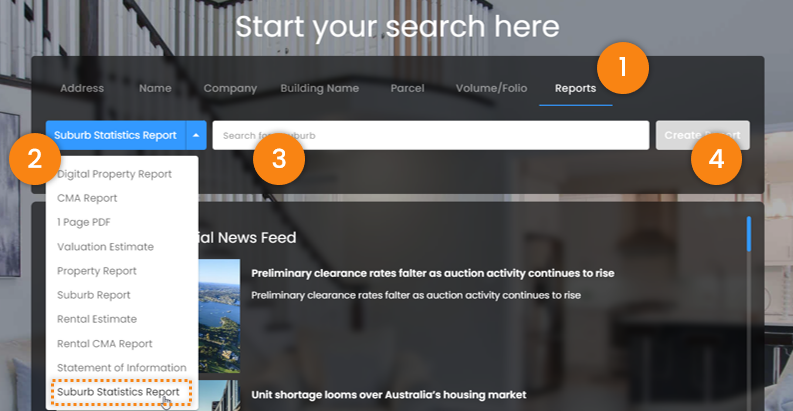Switch to the Building Name tab
This screenshot has width=793, height=411.
[320, 88]
